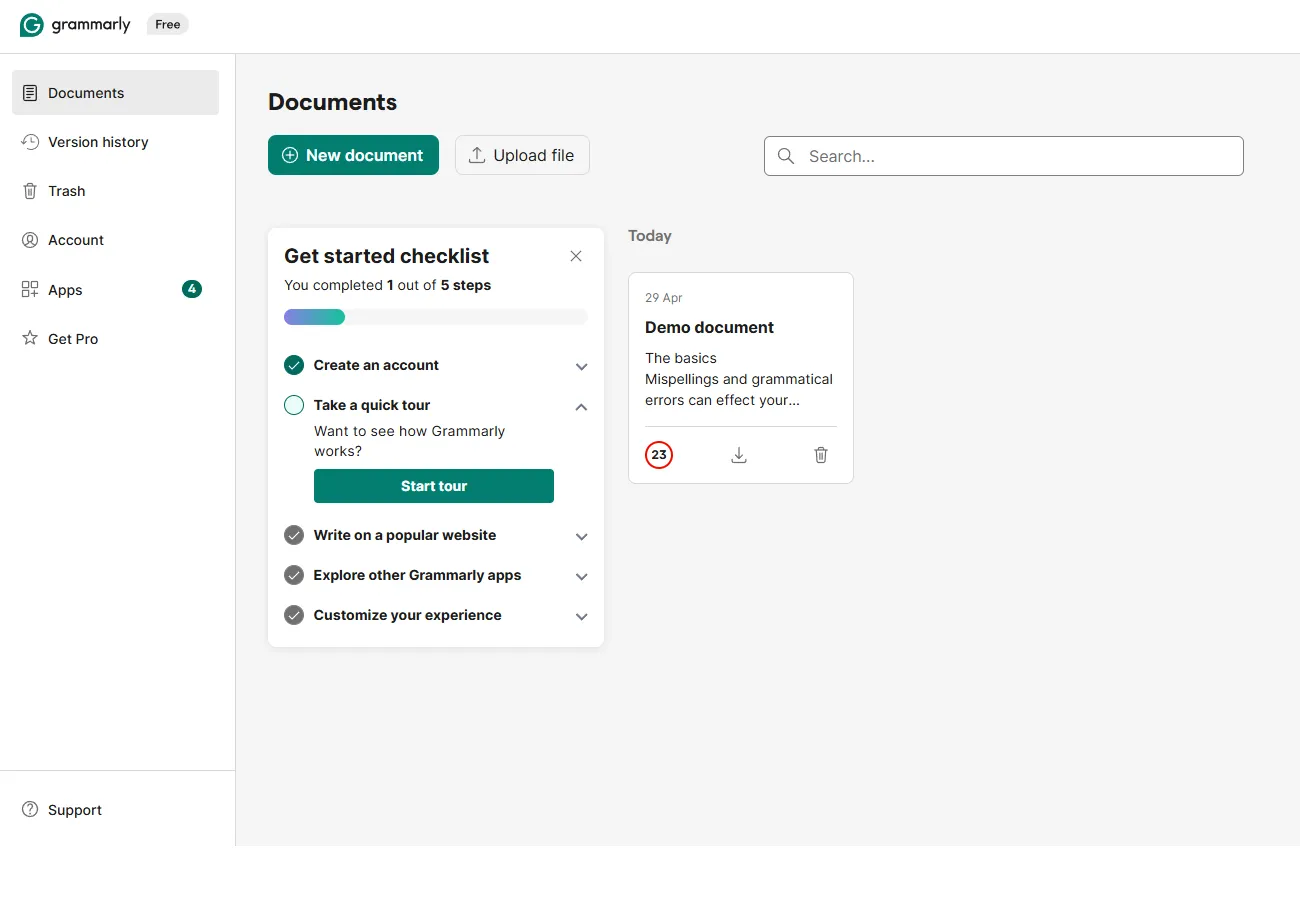Click 'Want to see how Grammarly works?' text
This screenshot has width=1300, height=910.
[410, 441]
